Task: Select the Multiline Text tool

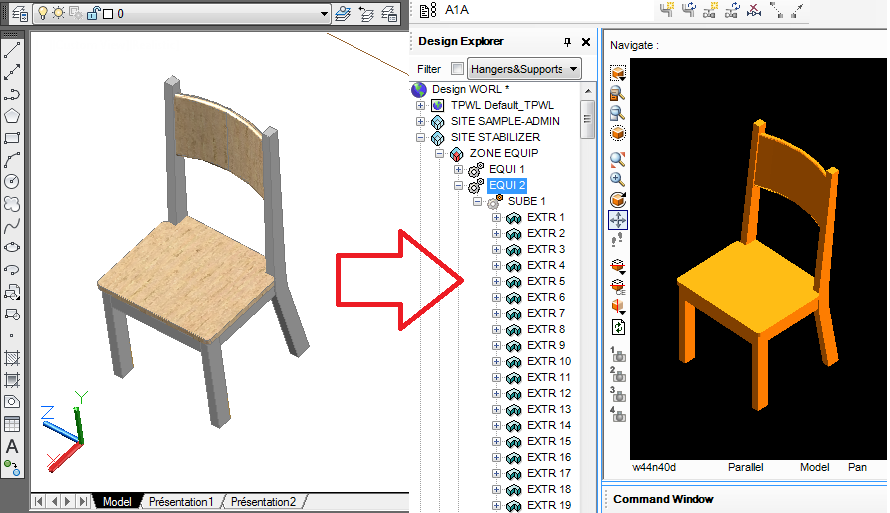Action: coord(12,446)
